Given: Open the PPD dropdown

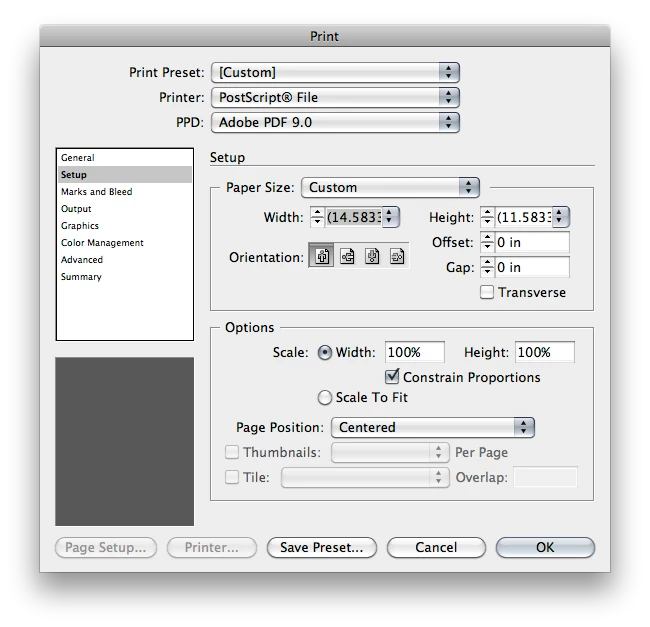Looking at the screenshot, I should tap(335, 122).
